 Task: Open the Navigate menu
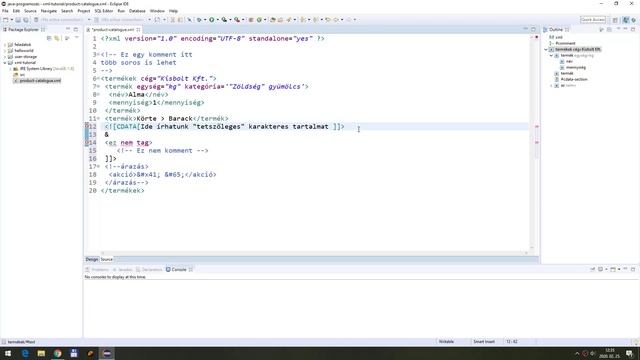(49, 11)
